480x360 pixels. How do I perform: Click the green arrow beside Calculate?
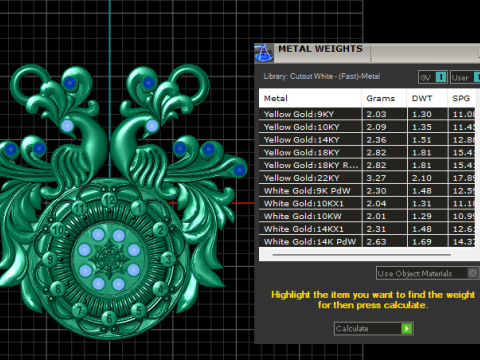[x=407, y=329]
